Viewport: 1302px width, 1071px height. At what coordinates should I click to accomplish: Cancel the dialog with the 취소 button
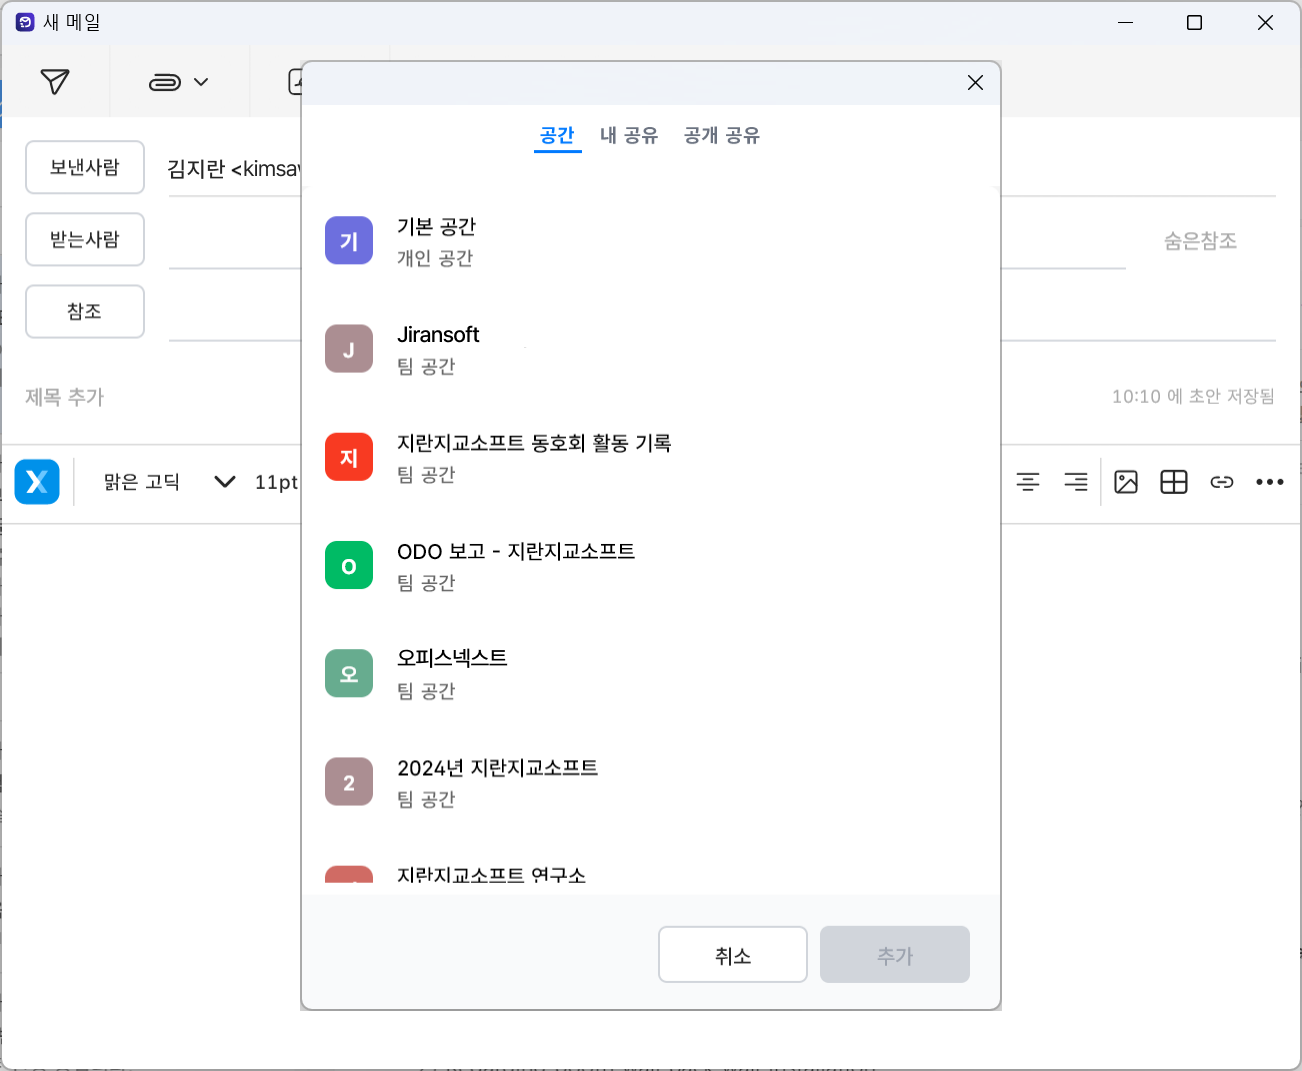(732, 955)
